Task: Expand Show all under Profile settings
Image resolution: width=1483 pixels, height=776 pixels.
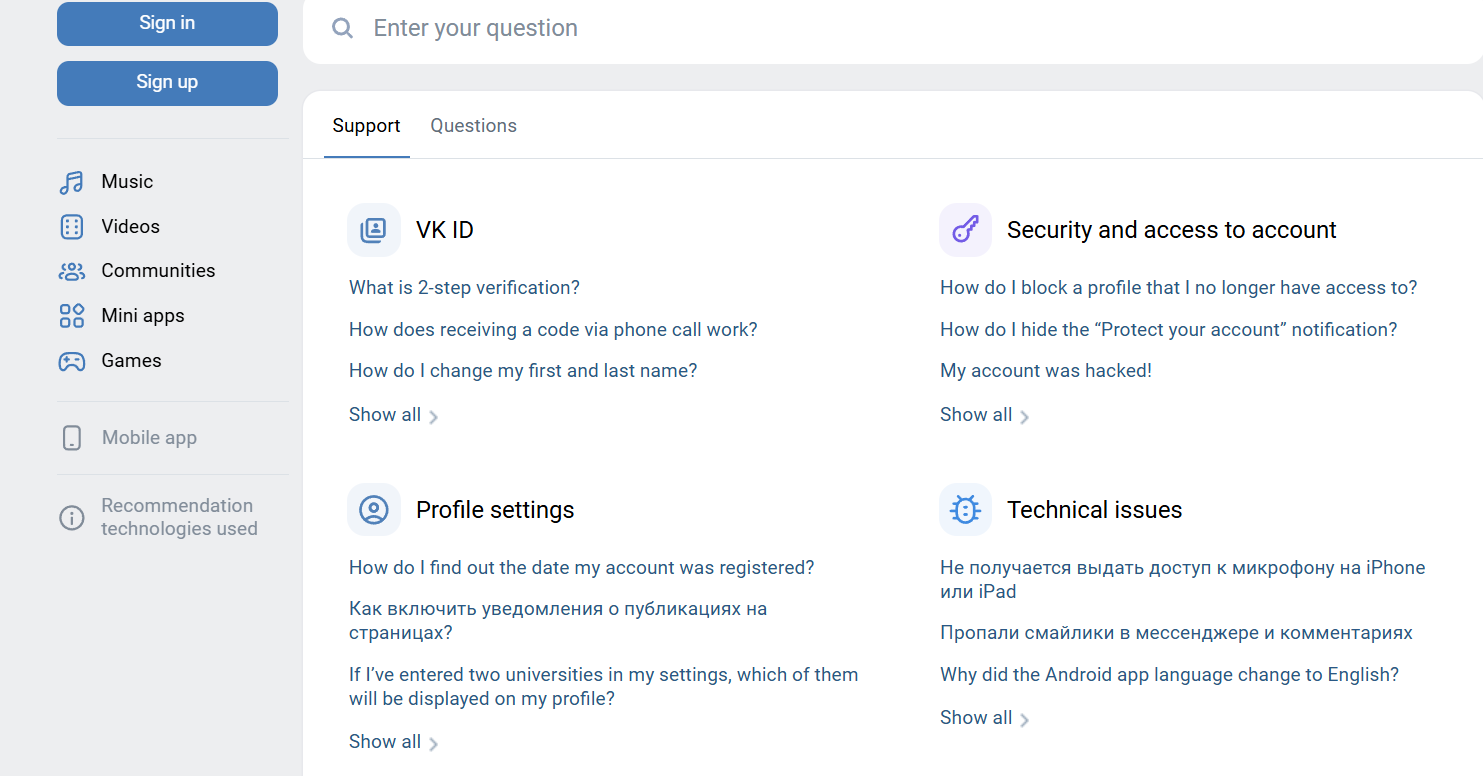Action: point(393,742)
